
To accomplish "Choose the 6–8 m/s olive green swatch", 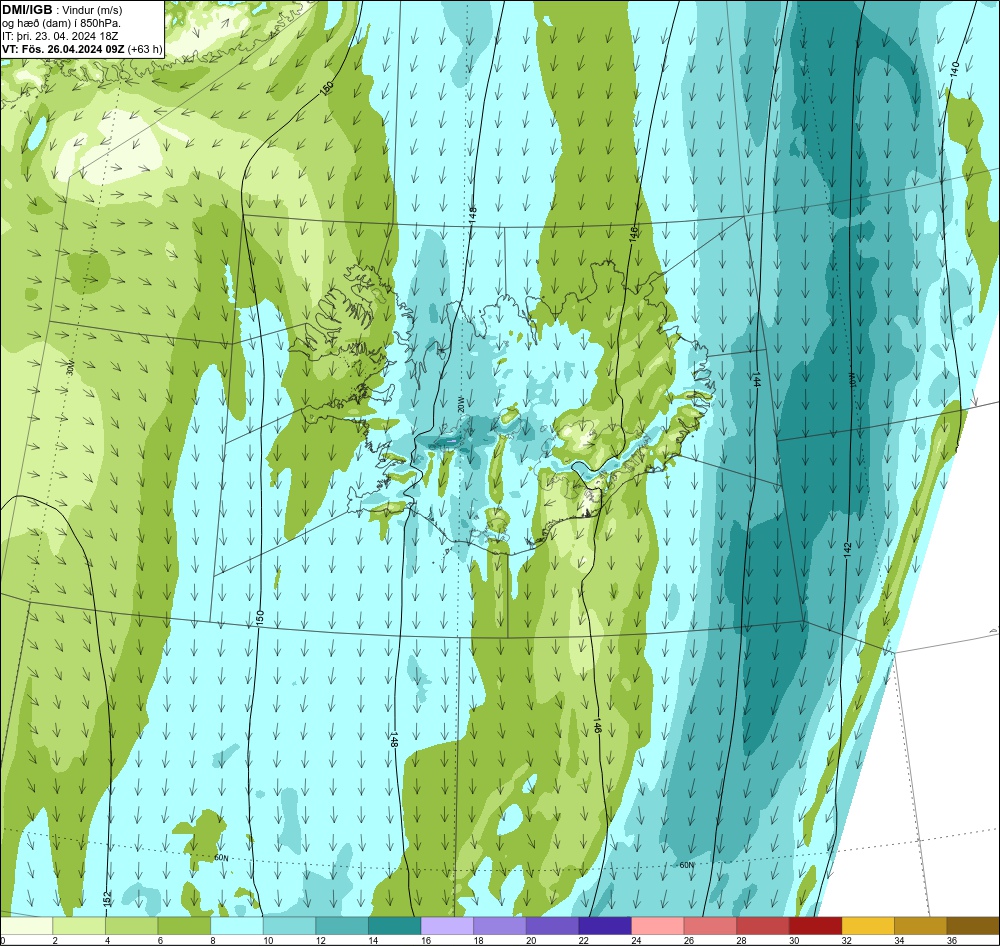I will click(x=184, y=926).
